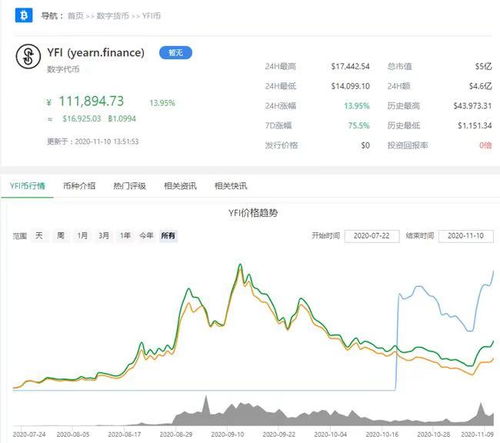Viewport: 500px width, 443px height.
Task: Open the 数字货币 breadcrumb link
Action: click(x=112, y=16)
